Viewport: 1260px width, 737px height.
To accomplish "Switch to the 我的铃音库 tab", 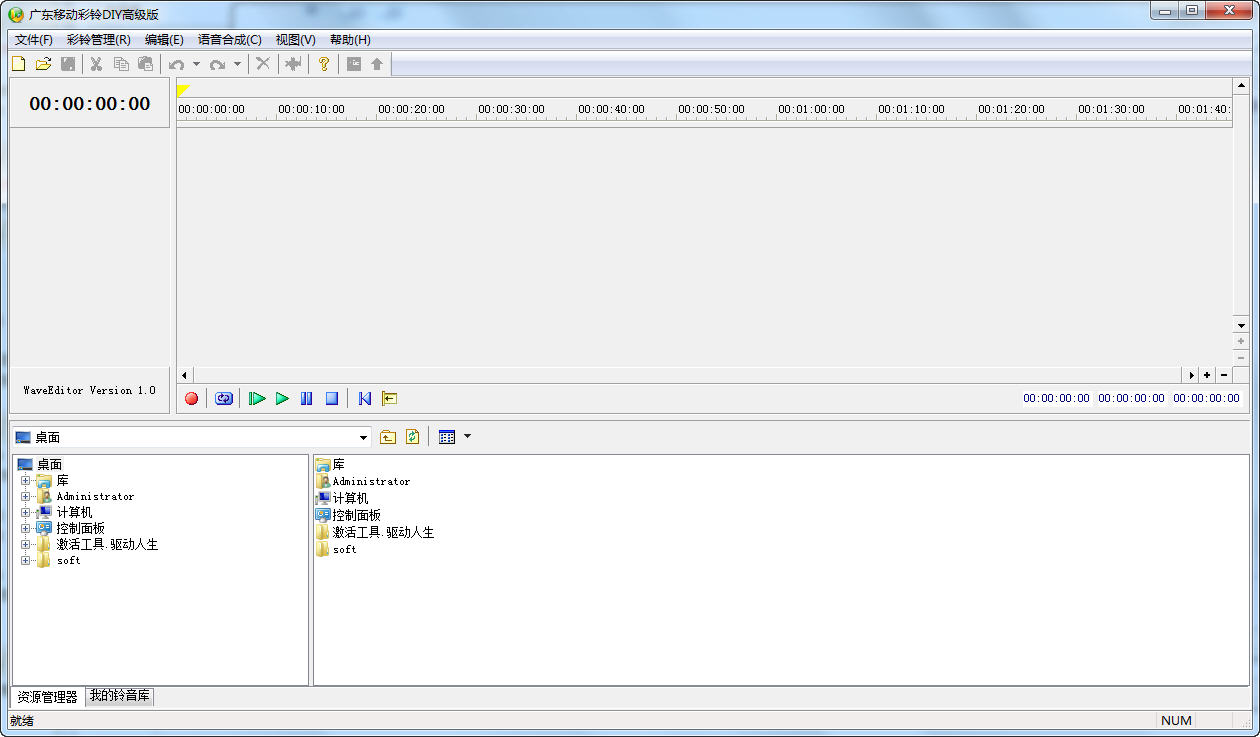I will click(x=120, y=696).
